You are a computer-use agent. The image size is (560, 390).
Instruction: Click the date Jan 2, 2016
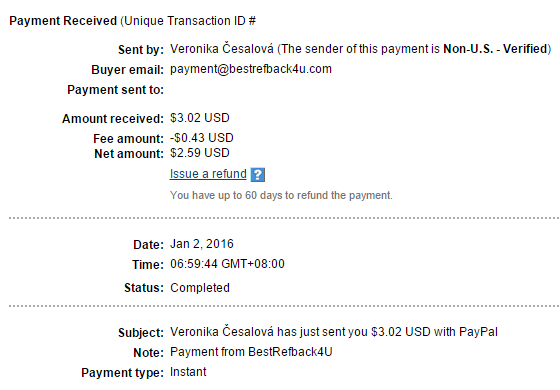202,244
